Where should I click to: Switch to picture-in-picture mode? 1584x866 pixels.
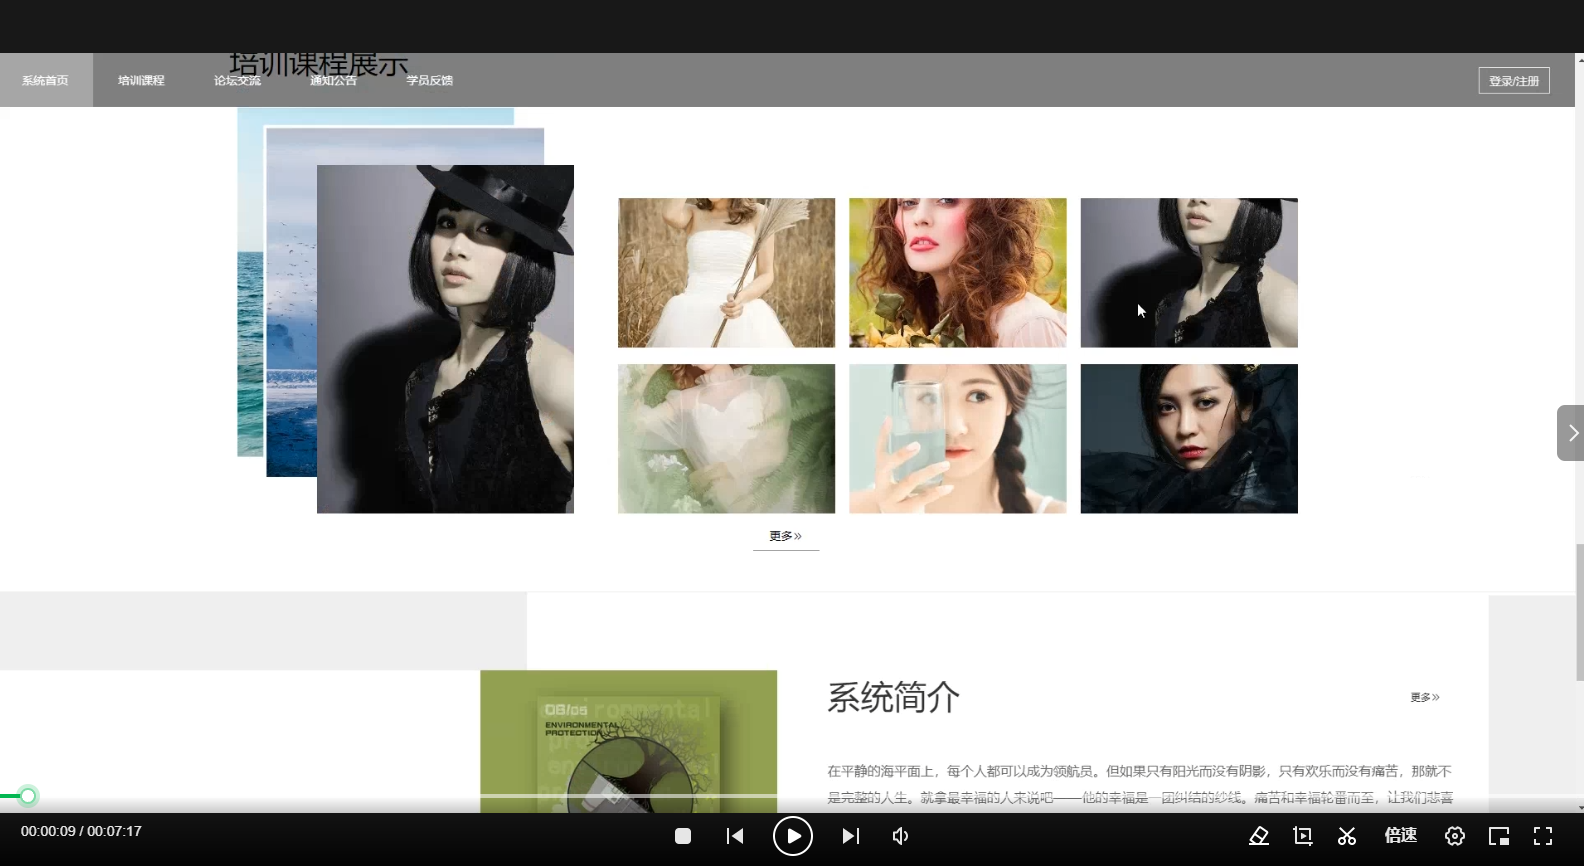tap(1499, 836)
